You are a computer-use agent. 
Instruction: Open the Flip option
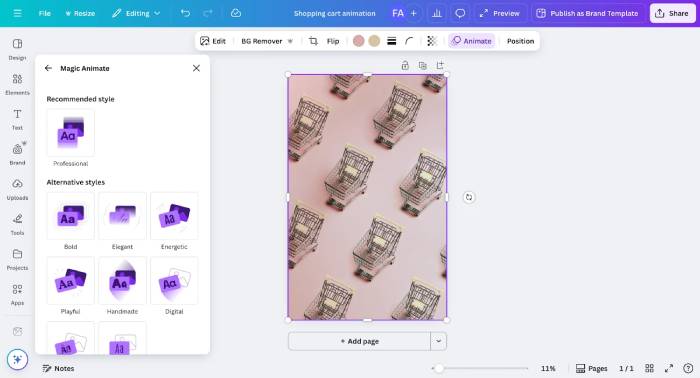(333, 41)
